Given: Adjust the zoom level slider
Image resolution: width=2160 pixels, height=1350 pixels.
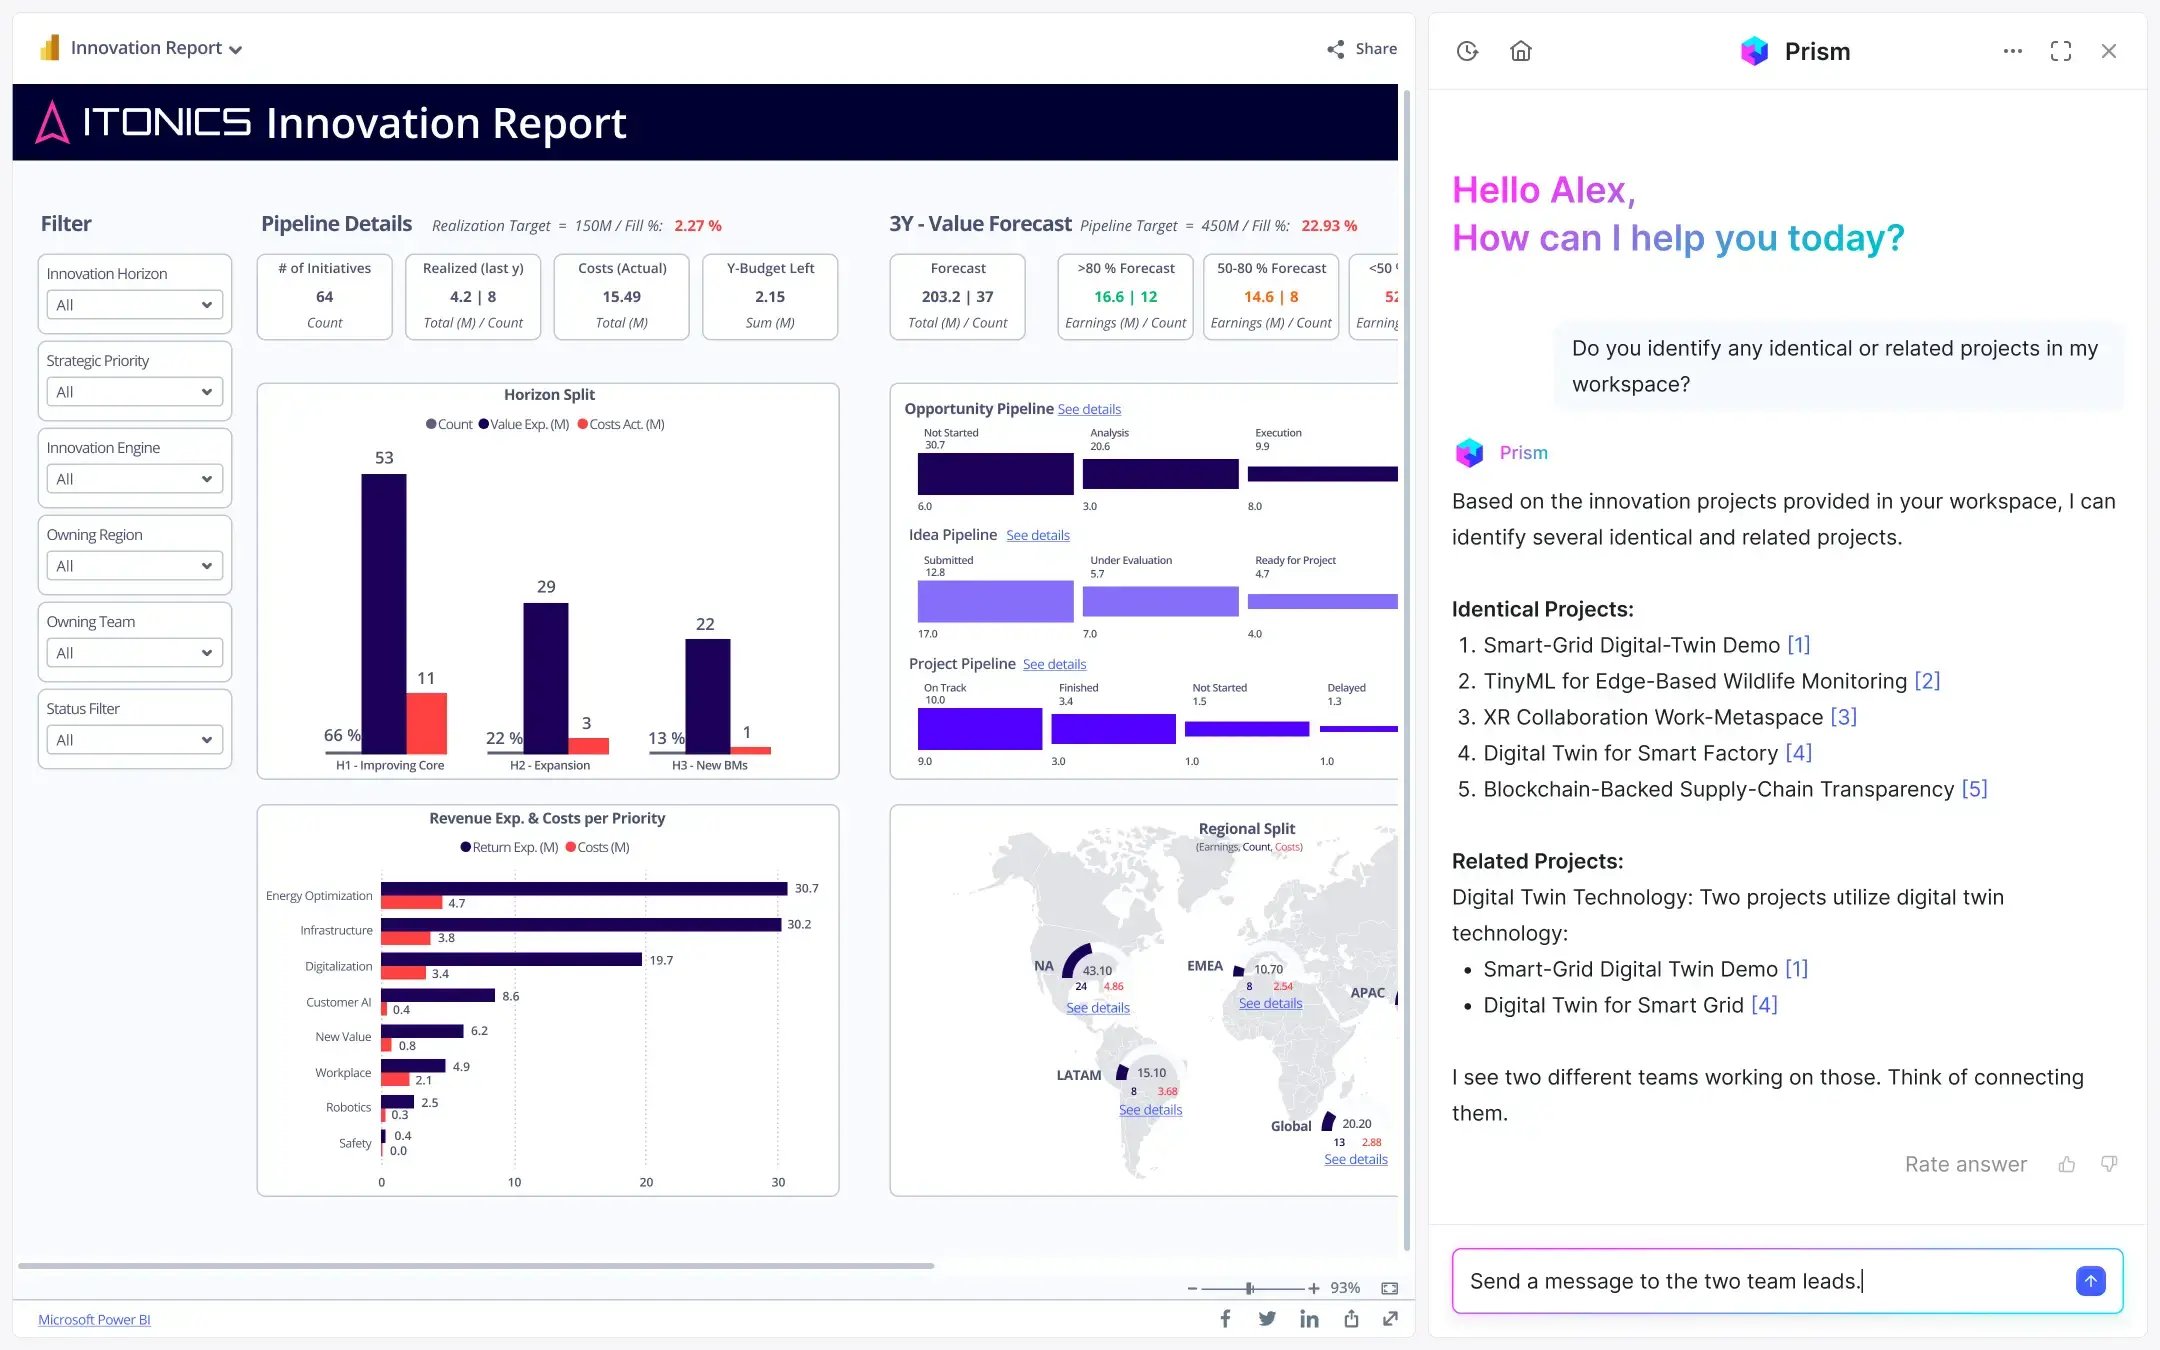Looking at the screenshot, I should tap(1248, 1288).
